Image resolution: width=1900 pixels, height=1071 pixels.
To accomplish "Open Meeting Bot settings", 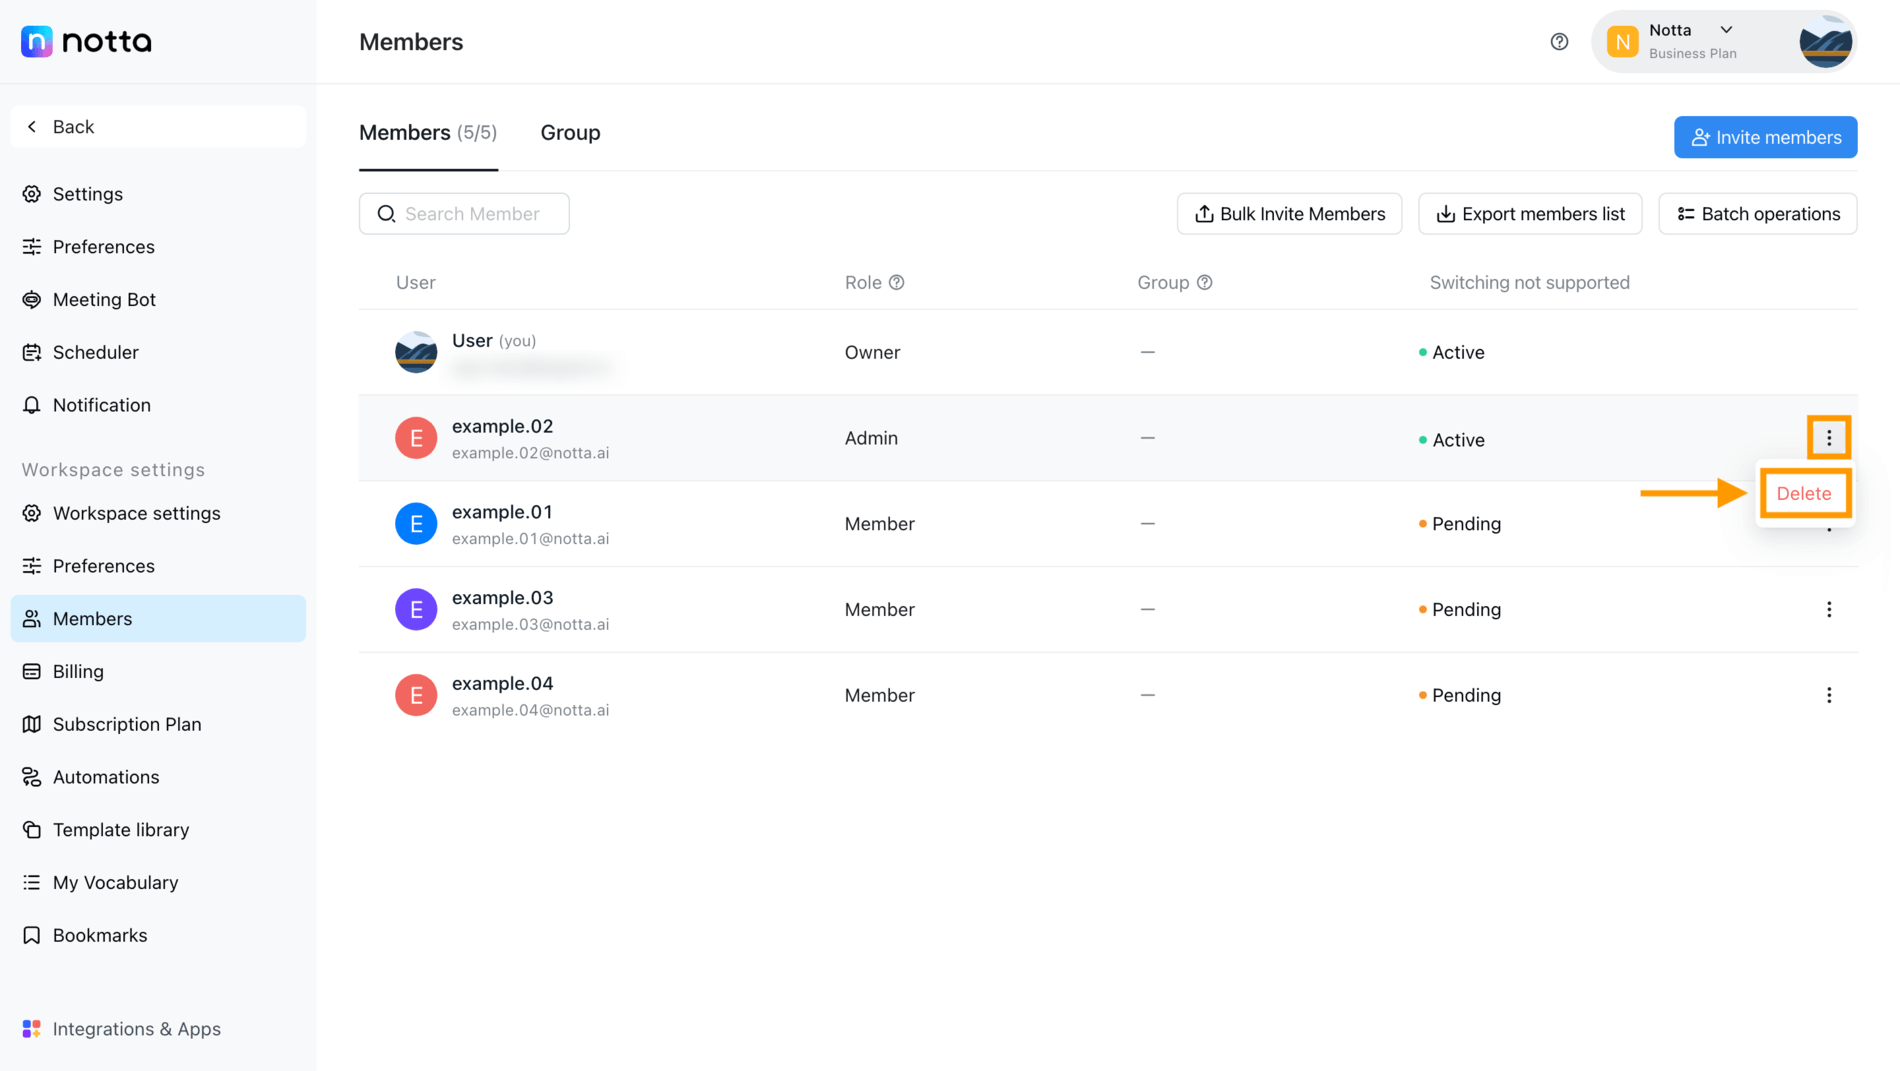I will 104,300.
